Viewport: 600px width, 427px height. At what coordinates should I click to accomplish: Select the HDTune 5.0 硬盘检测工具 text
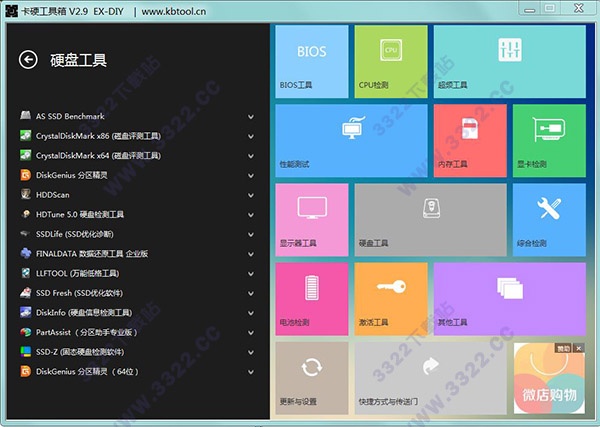coord(80,214)
